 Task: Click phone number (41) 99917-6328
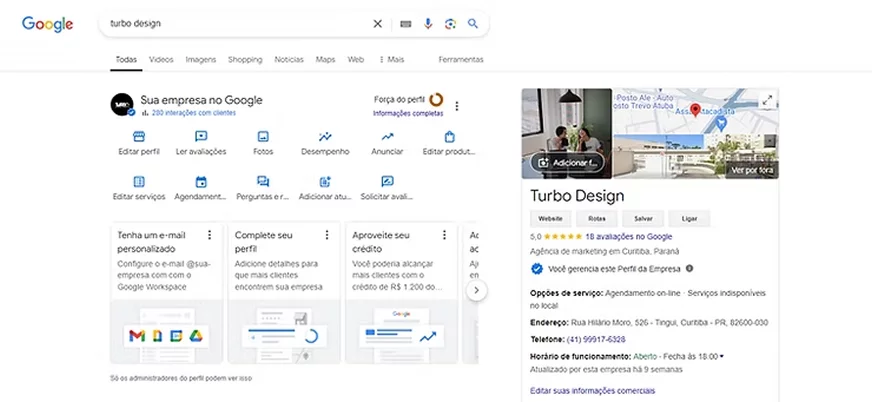coord(596,339)
